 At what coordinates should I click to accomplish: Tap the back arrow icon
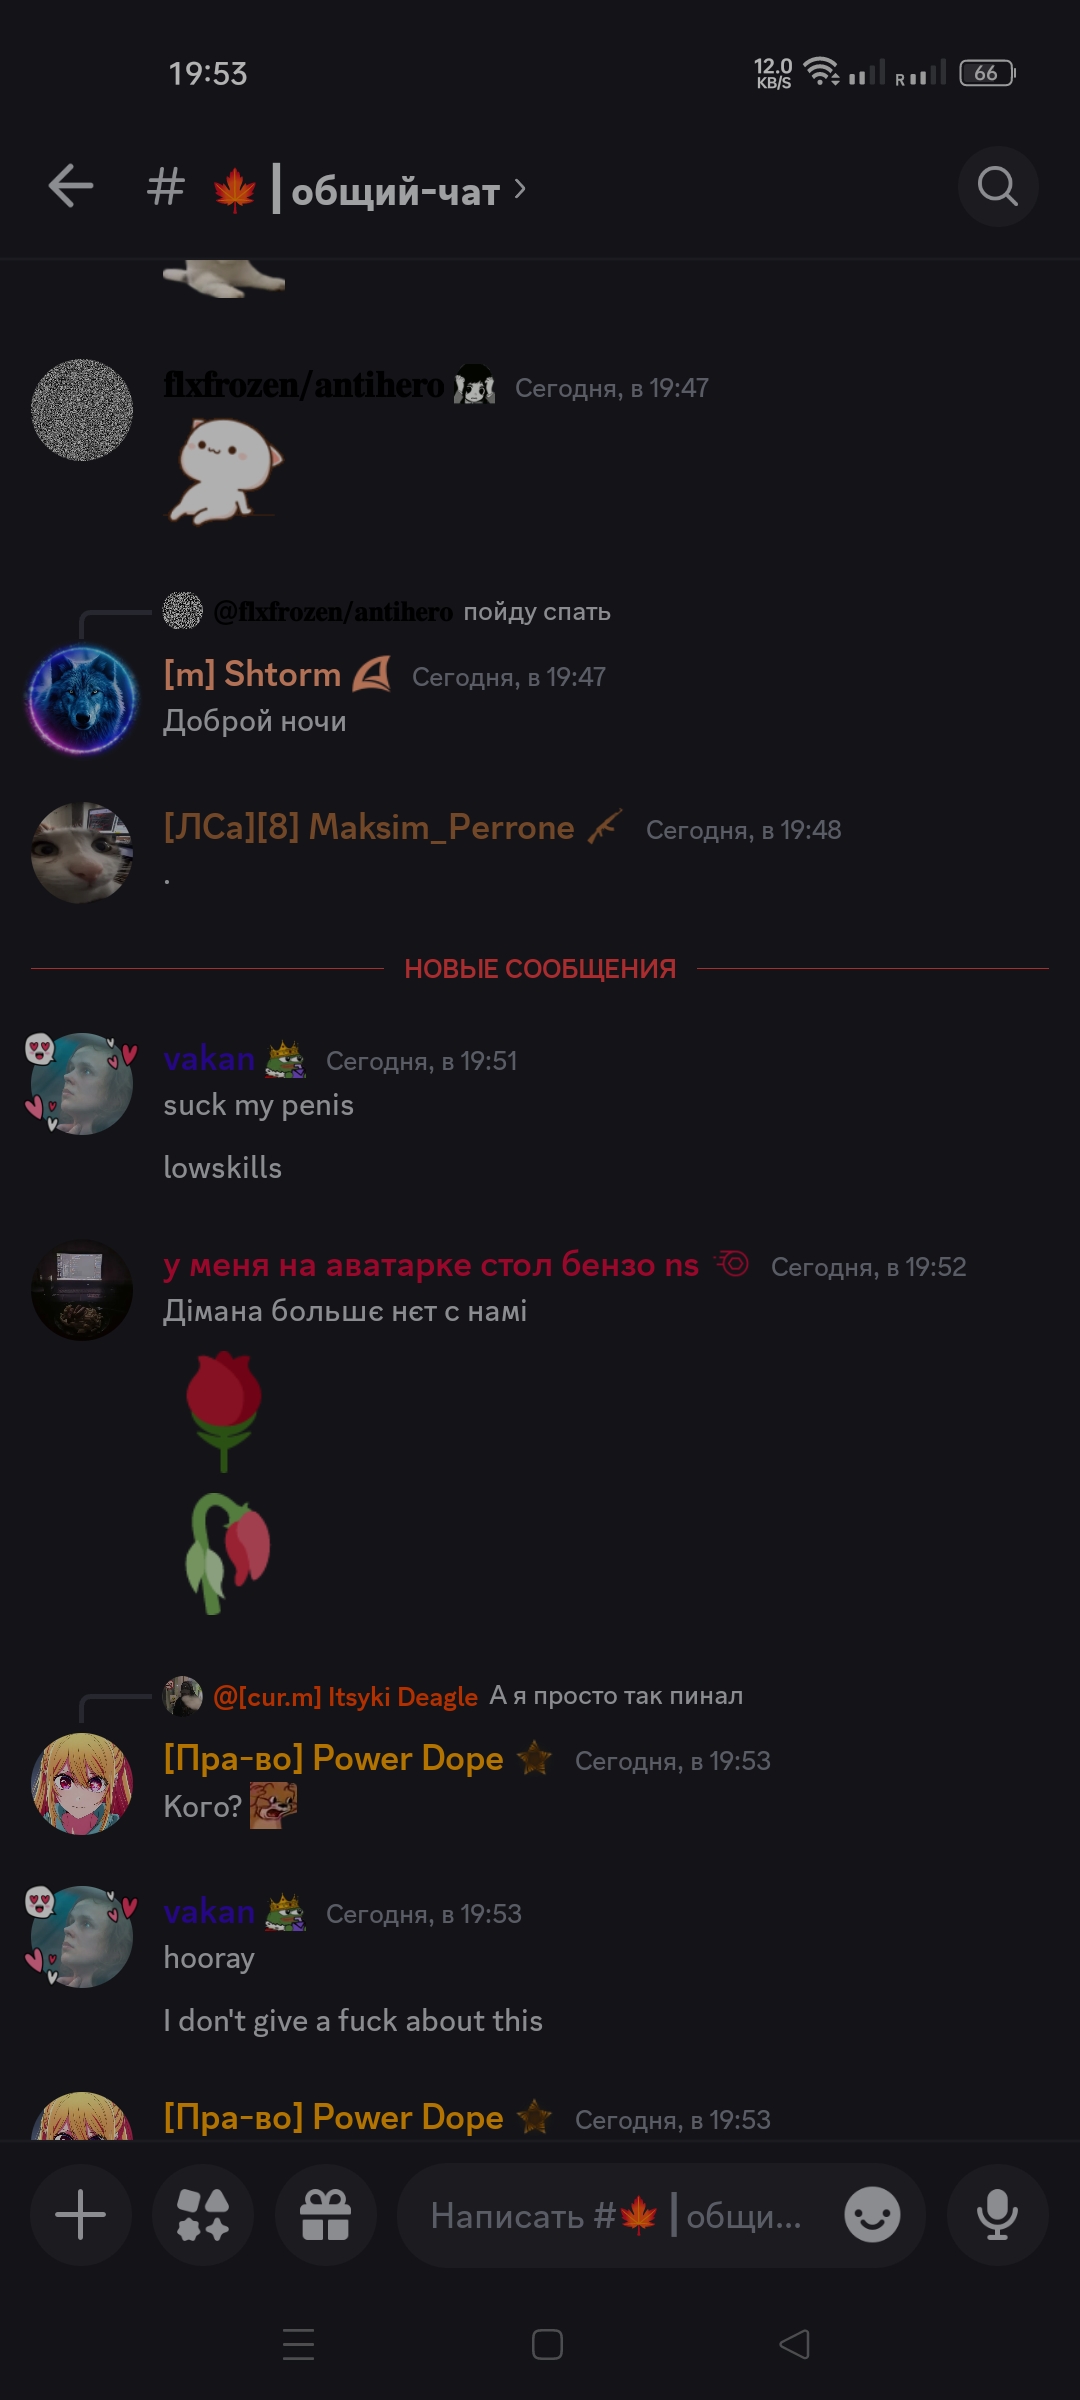[71, 187]
